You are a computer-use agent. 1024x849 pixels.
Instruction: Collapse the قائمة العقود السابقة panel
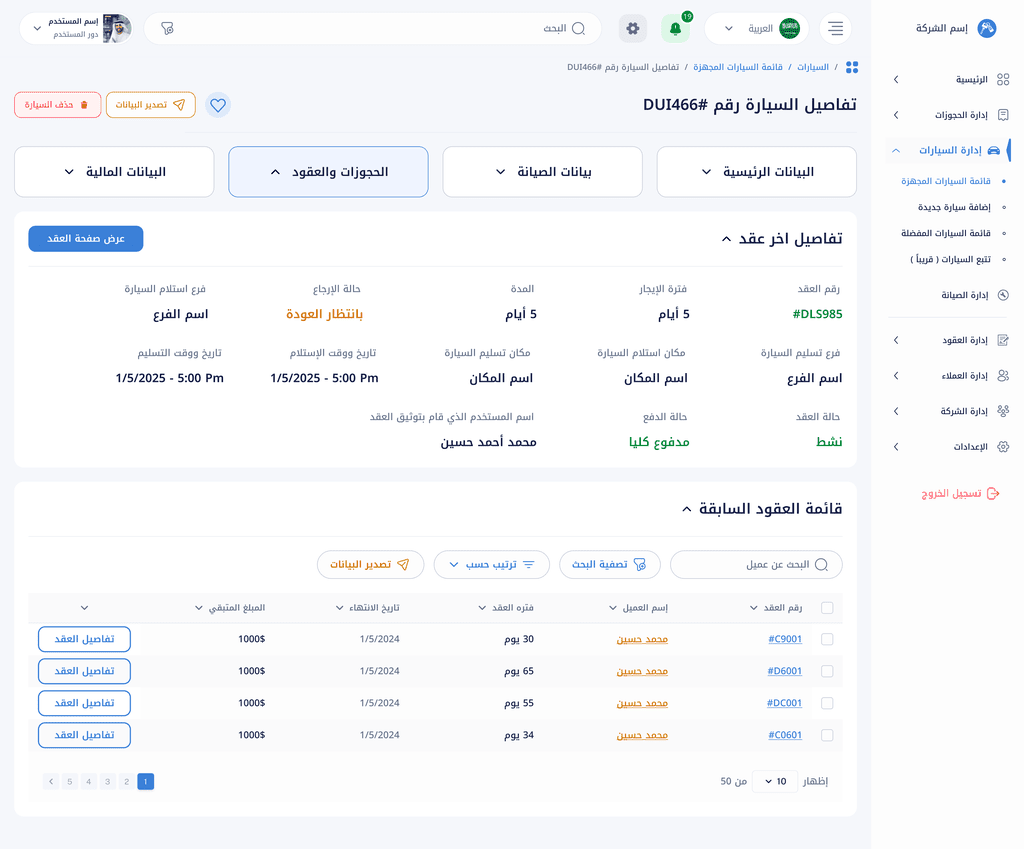686,509
